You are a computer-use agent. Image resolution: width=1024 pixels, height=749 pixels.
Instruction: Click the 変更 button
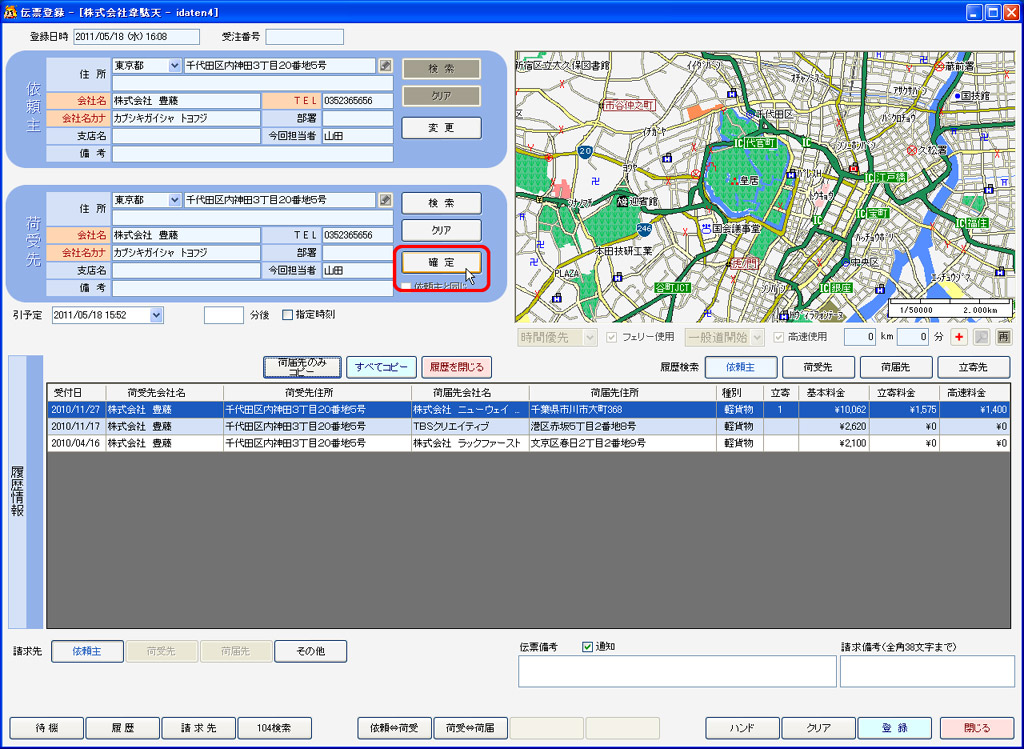click(x=441, y=128)
